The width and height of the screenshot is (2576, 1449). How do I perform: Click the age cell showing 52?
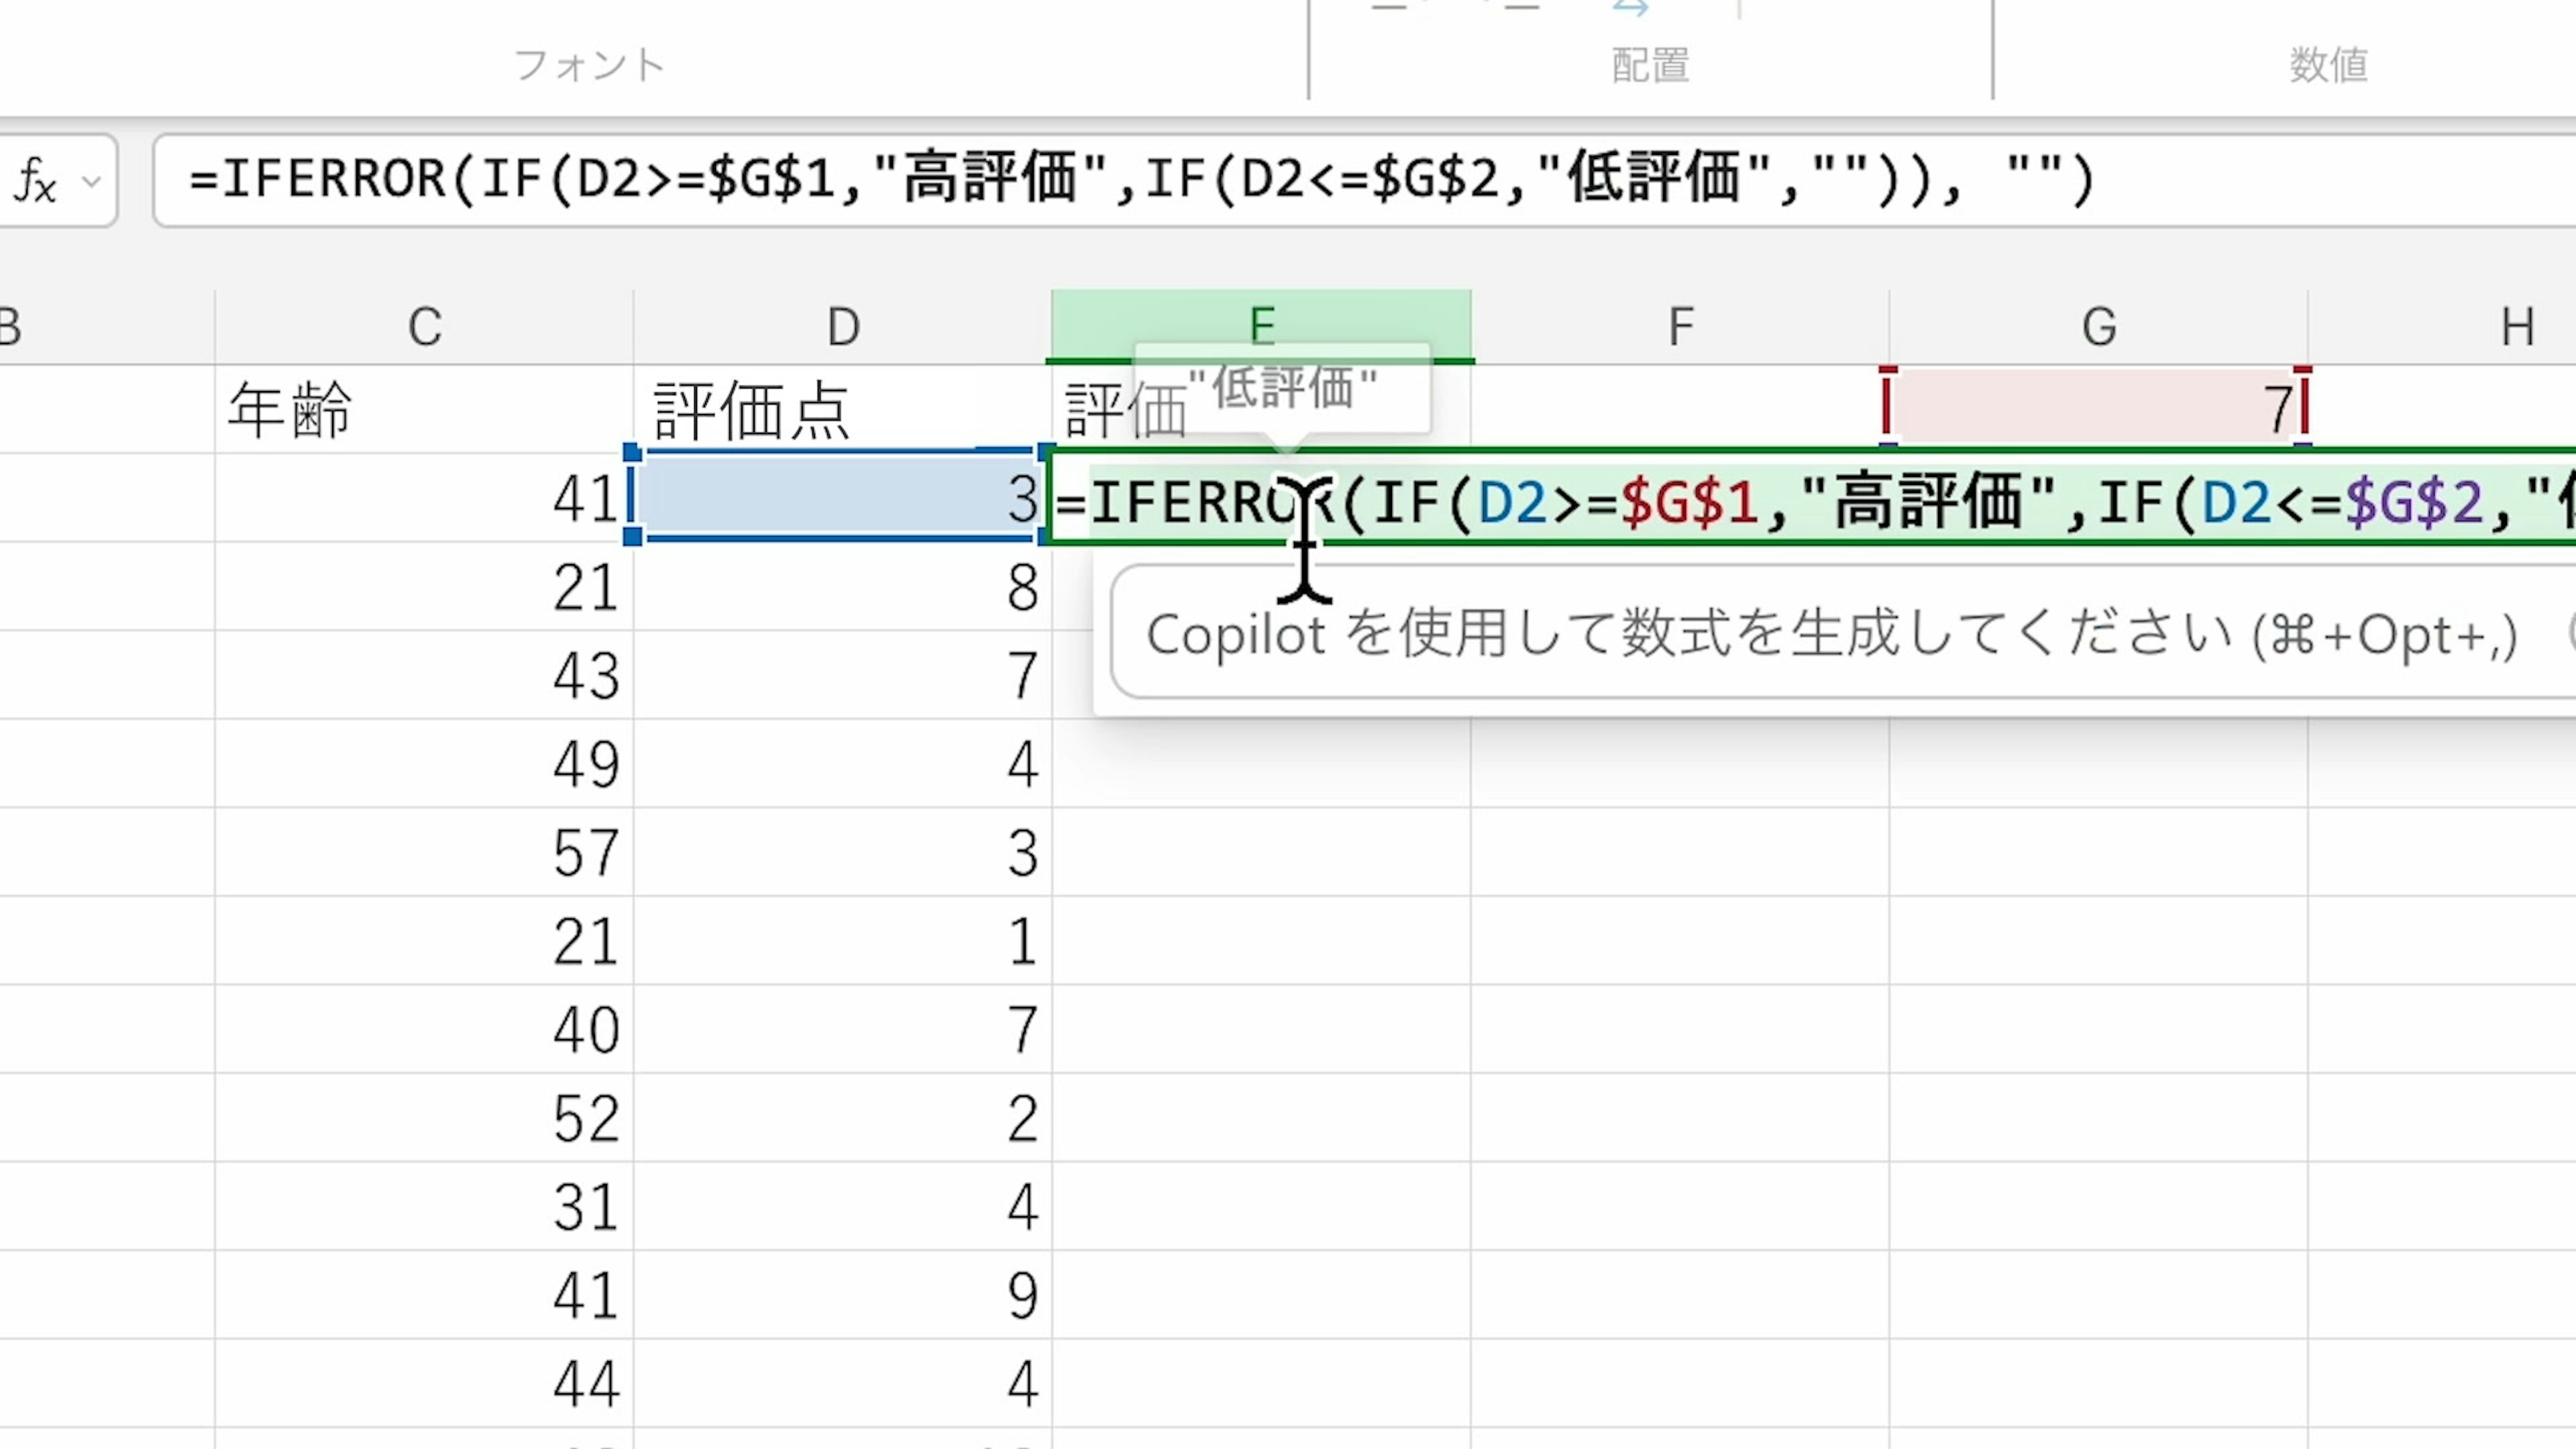click(x=424, y=1117)
